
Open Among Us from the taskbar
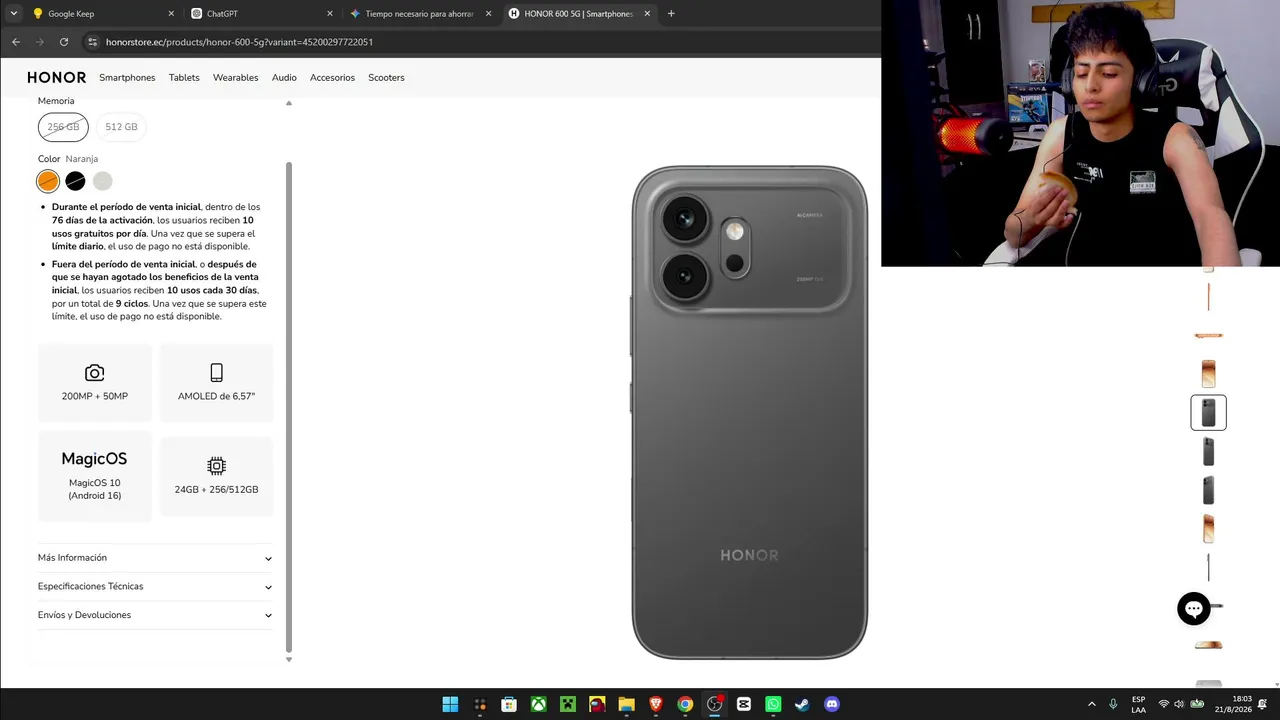tap(597, 704)
